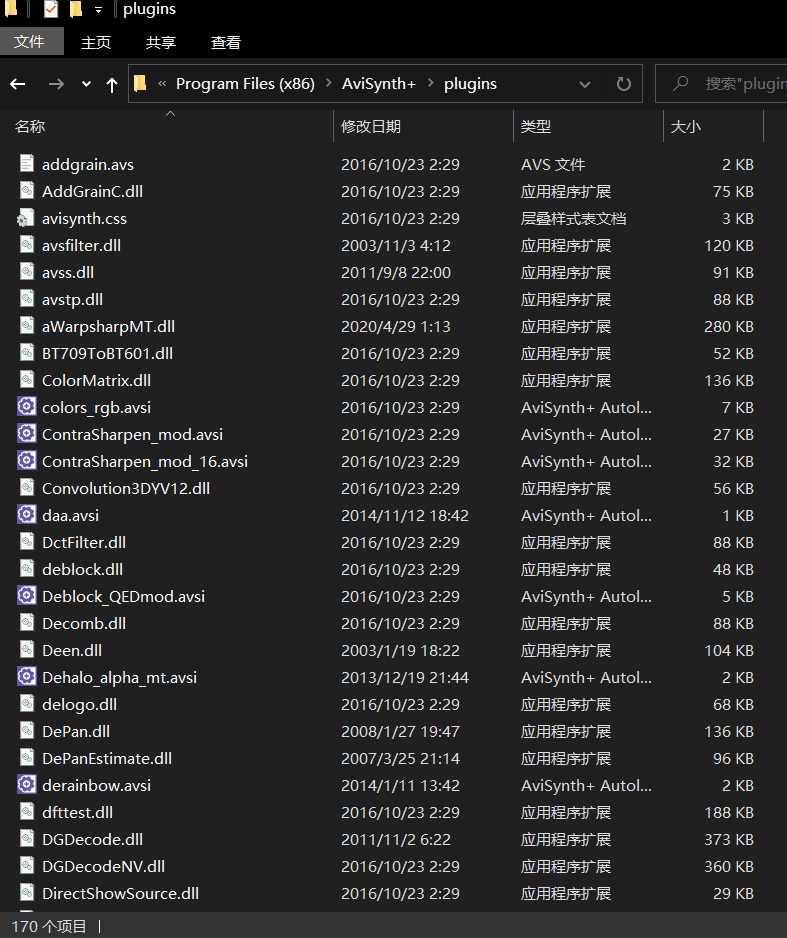Click the ContraSharpen_mod.avsi script icon
The width and height of the screenshot is (787, 938).
click(x=26, y=434)
